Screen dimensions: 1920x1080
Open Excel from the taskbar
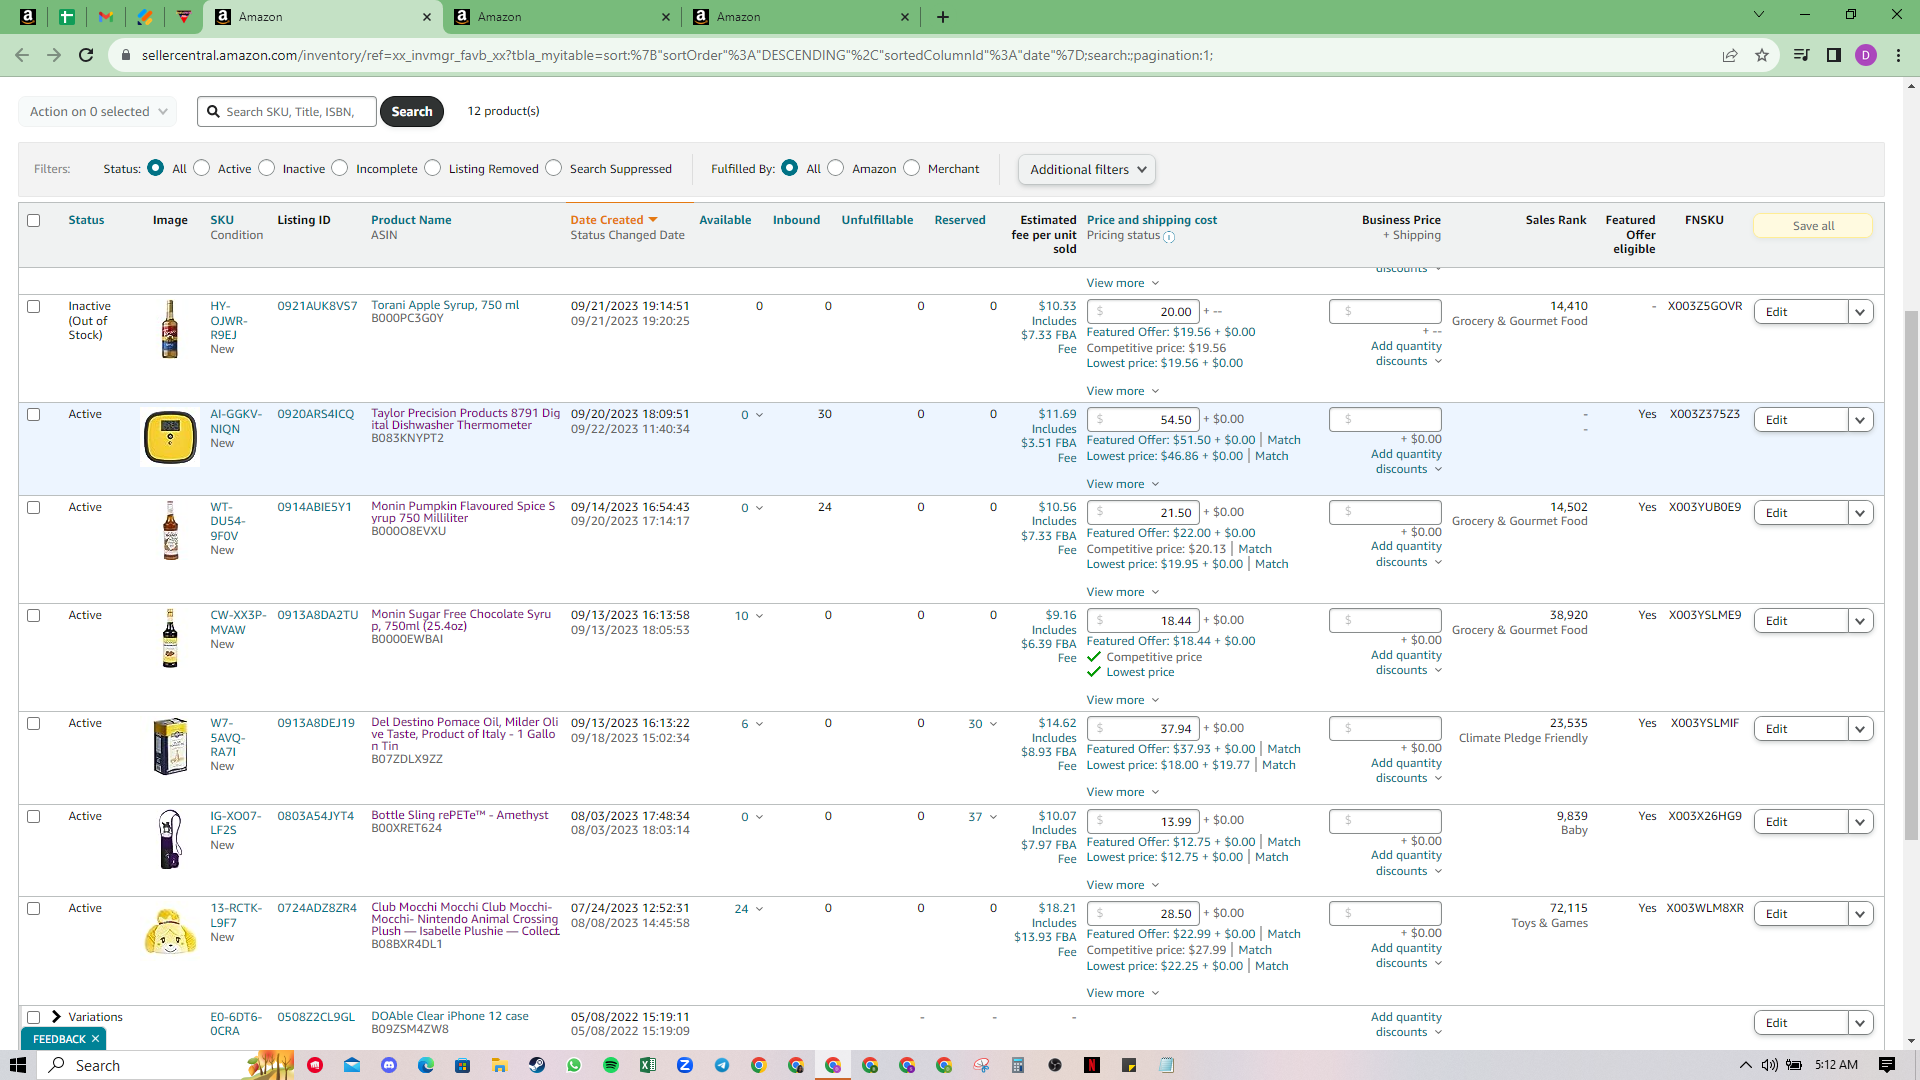tap(648, 1065)
